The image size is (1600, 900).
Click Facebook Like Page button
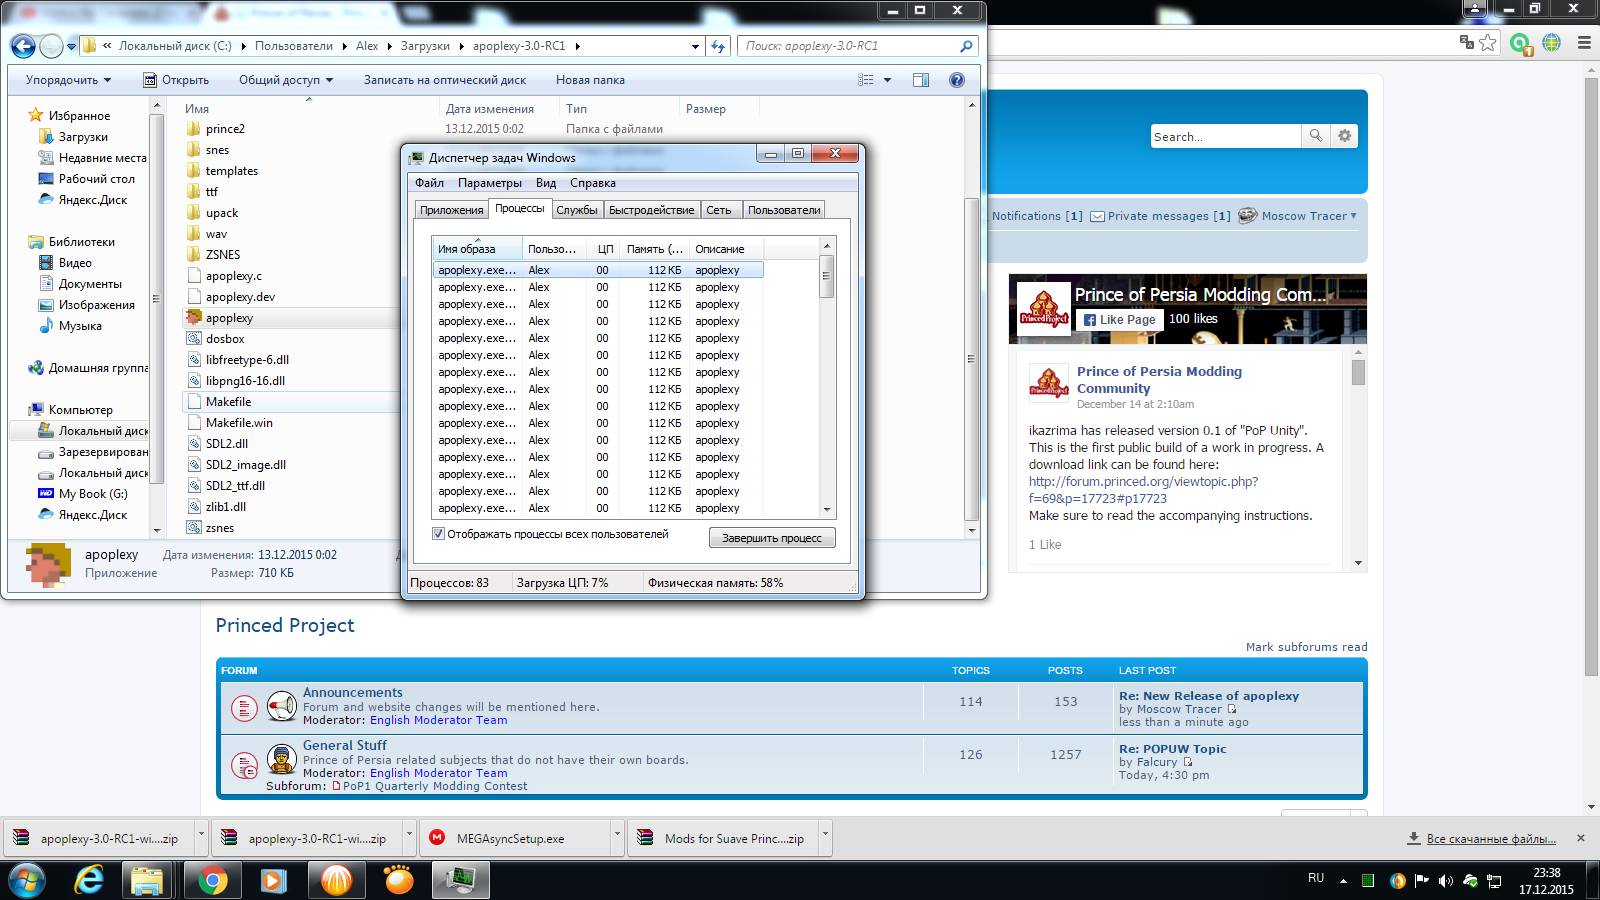coord(1120,320)
